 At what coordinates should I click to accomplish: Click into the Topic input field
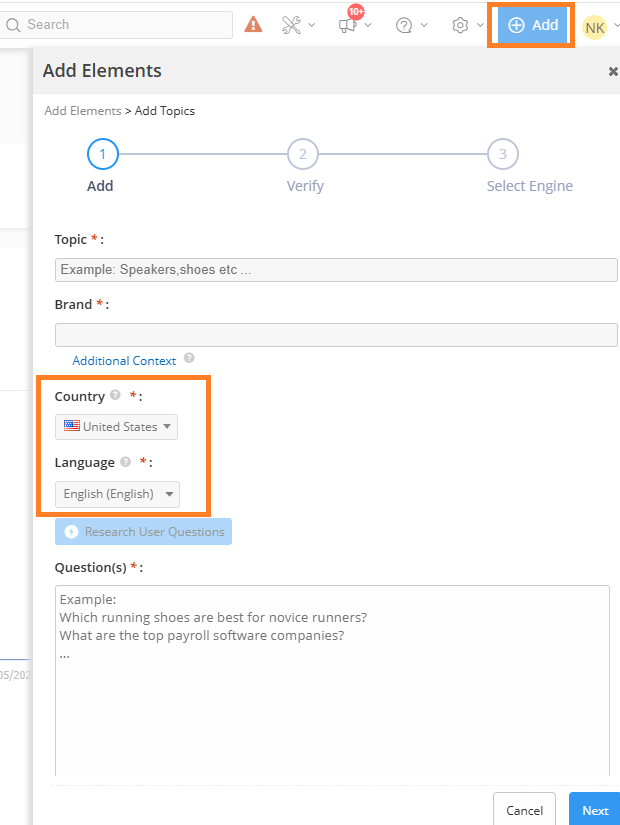pos(336,270)
